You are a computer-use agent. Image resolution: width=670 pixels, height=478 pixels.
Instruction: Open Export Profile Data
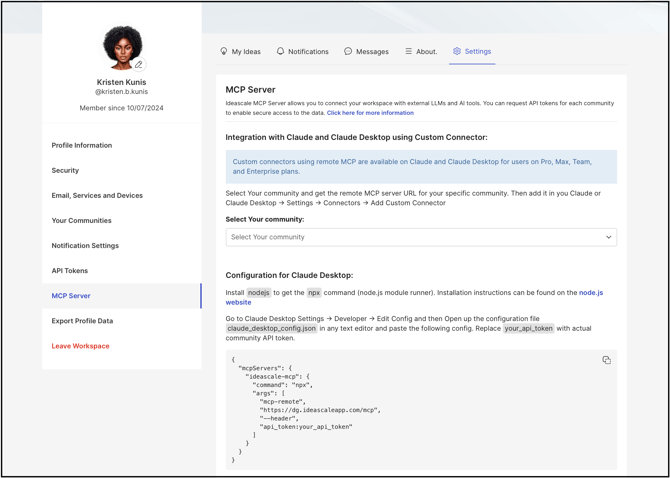pos(121,321)
